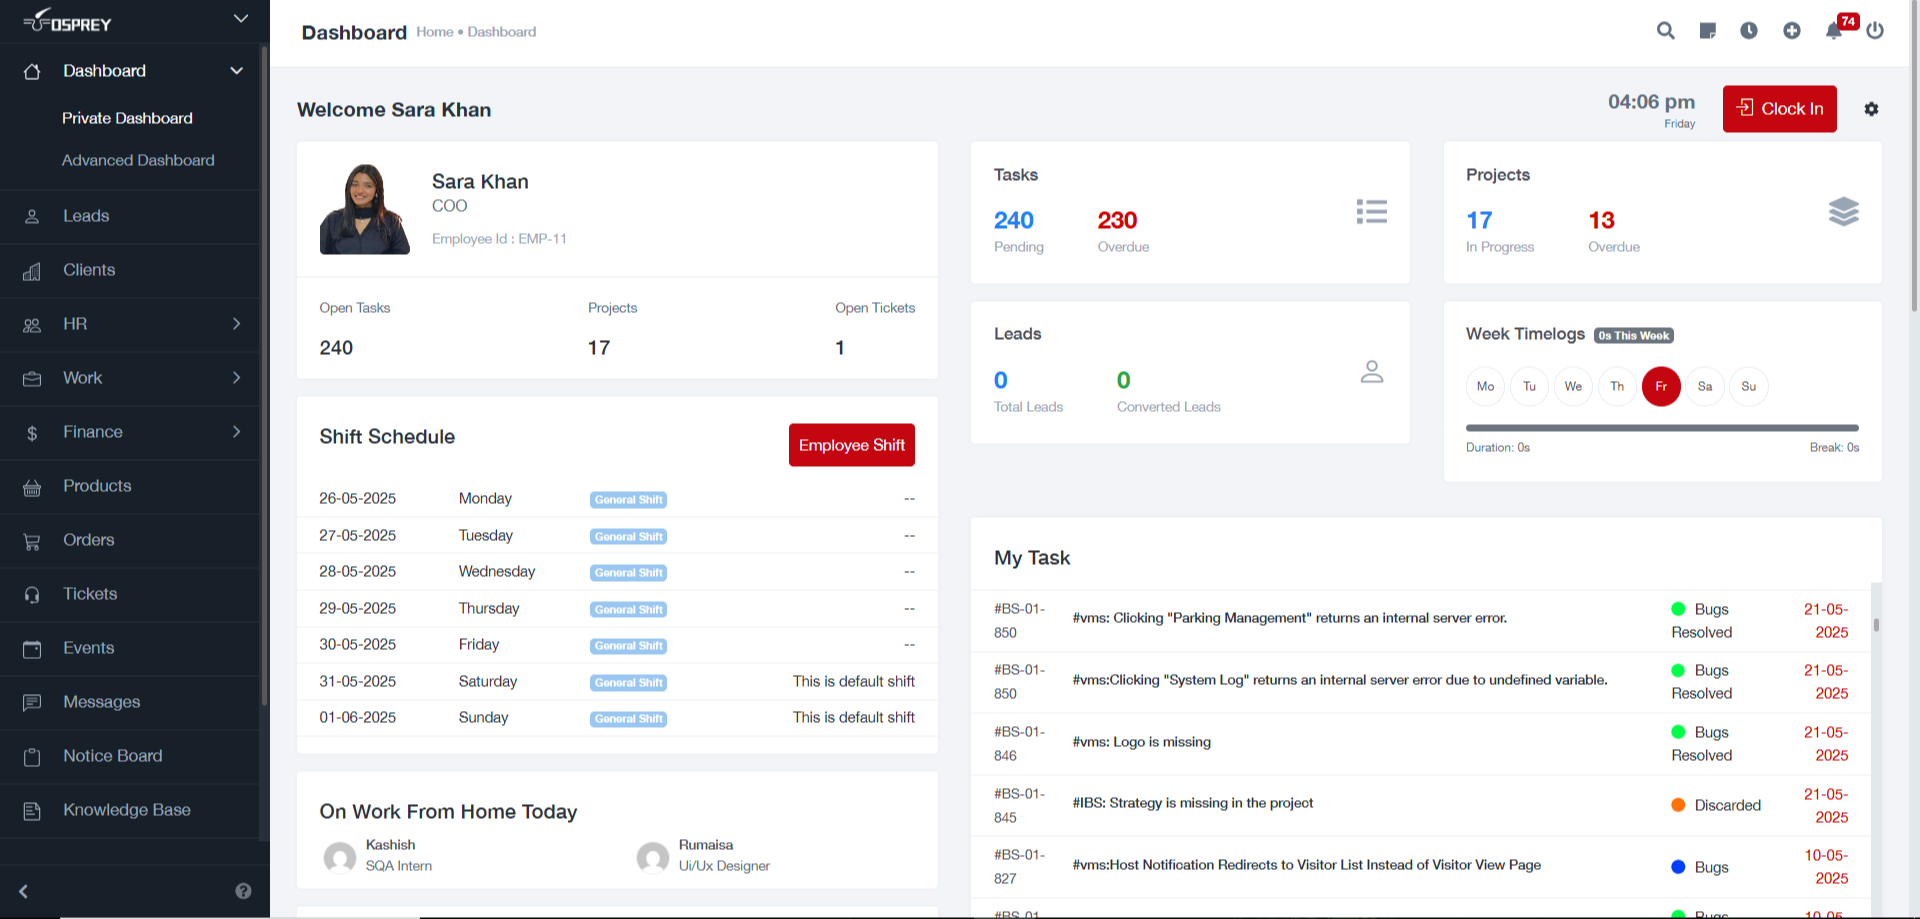Open dashboard settings gear icon
Image resolution: width=1920 pixels, height=919 pixels.
pos(1871,109)
